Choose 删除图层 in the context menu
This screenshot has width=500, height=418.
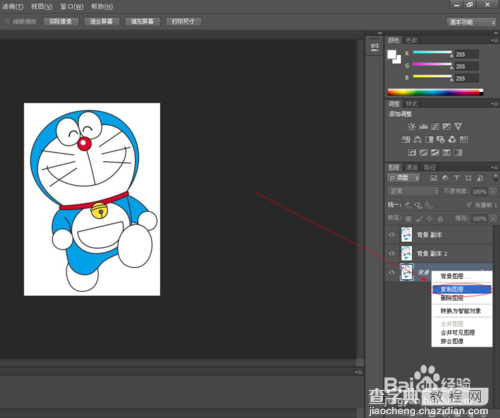[462, 298]
